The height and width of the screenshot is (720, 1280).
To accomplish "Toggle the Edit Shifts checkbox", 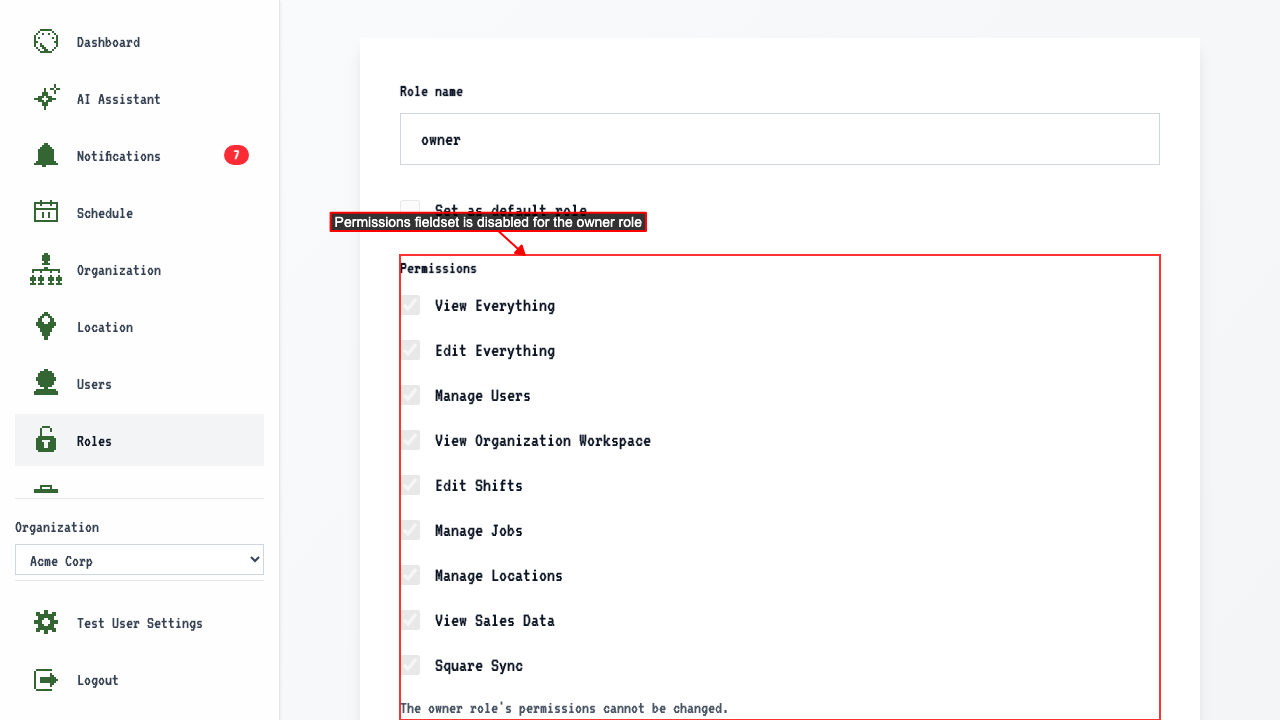I will pyautogui.click(x=410, y=485).
